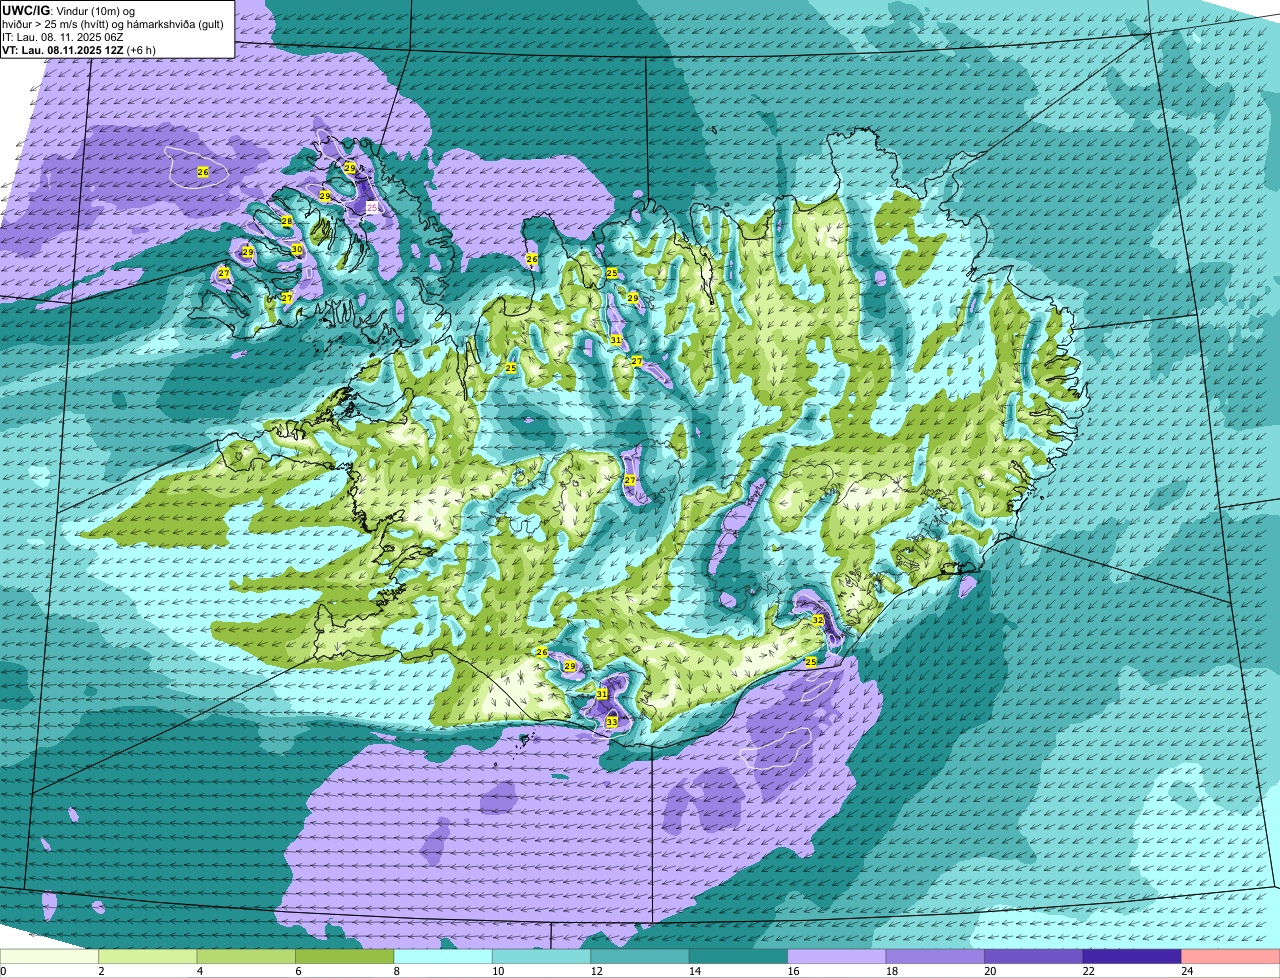The height and width of the screenshot is (978, 1280).
Task: Click the 31 label beside the 33 label
Action: (x=602, y=693)
